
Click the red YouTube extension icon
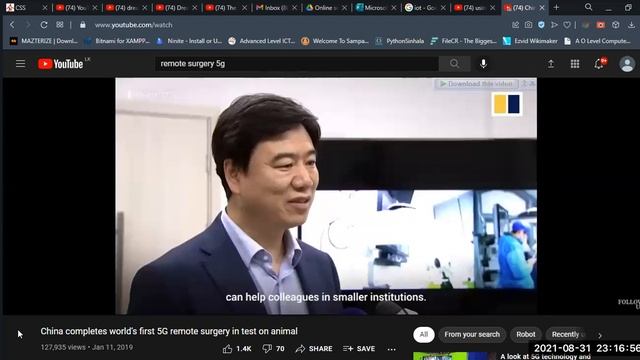tap(600, 25)
